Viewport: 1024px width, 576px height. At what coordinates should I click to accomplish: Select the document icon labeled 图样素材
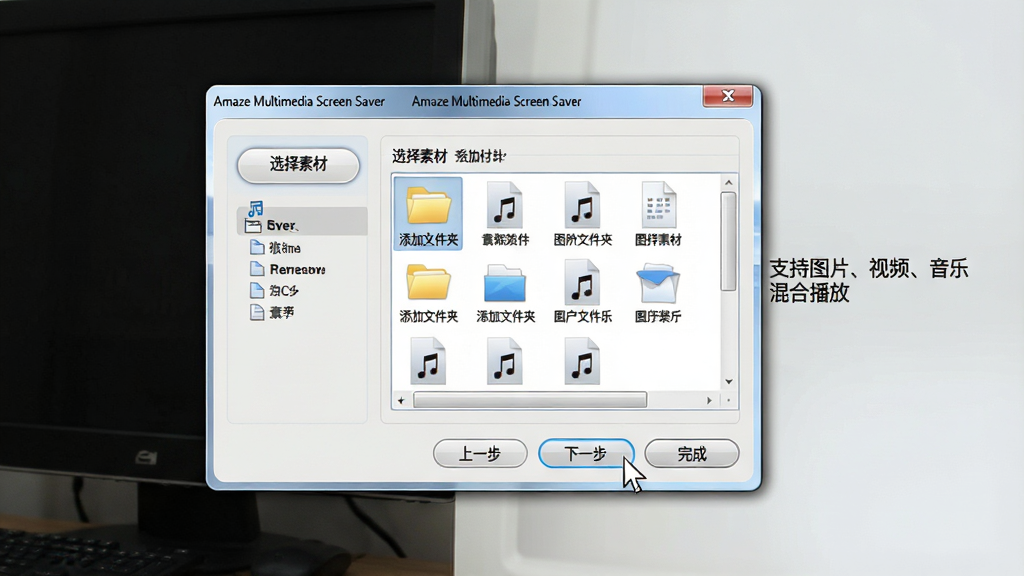658,214
